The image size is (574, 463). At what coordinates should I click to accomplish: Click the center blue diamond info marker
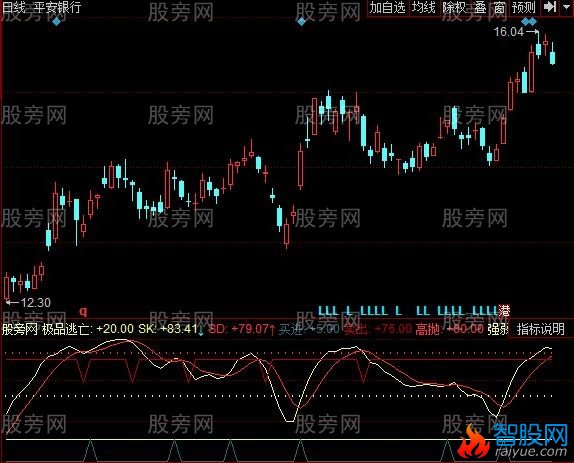pos(301,22)
